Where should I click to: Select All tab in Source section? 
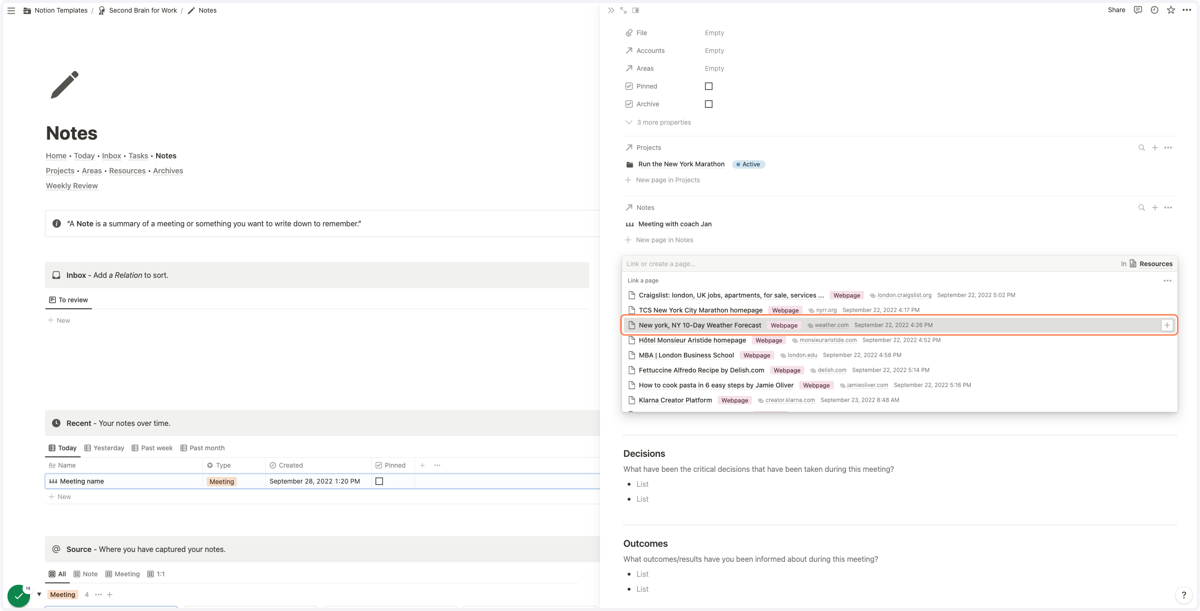[57, 574]
